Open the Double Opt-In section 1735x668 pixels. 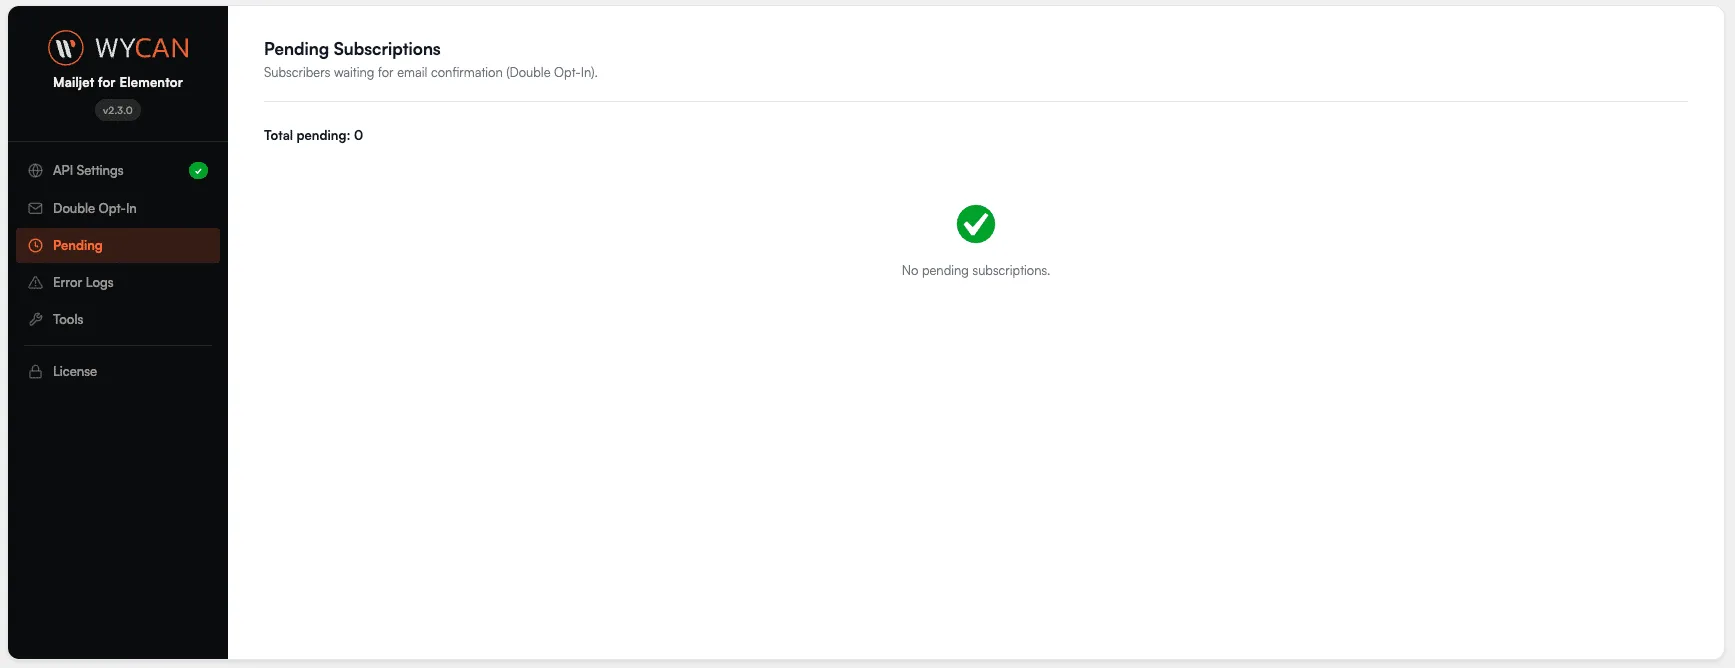[118, 208]
